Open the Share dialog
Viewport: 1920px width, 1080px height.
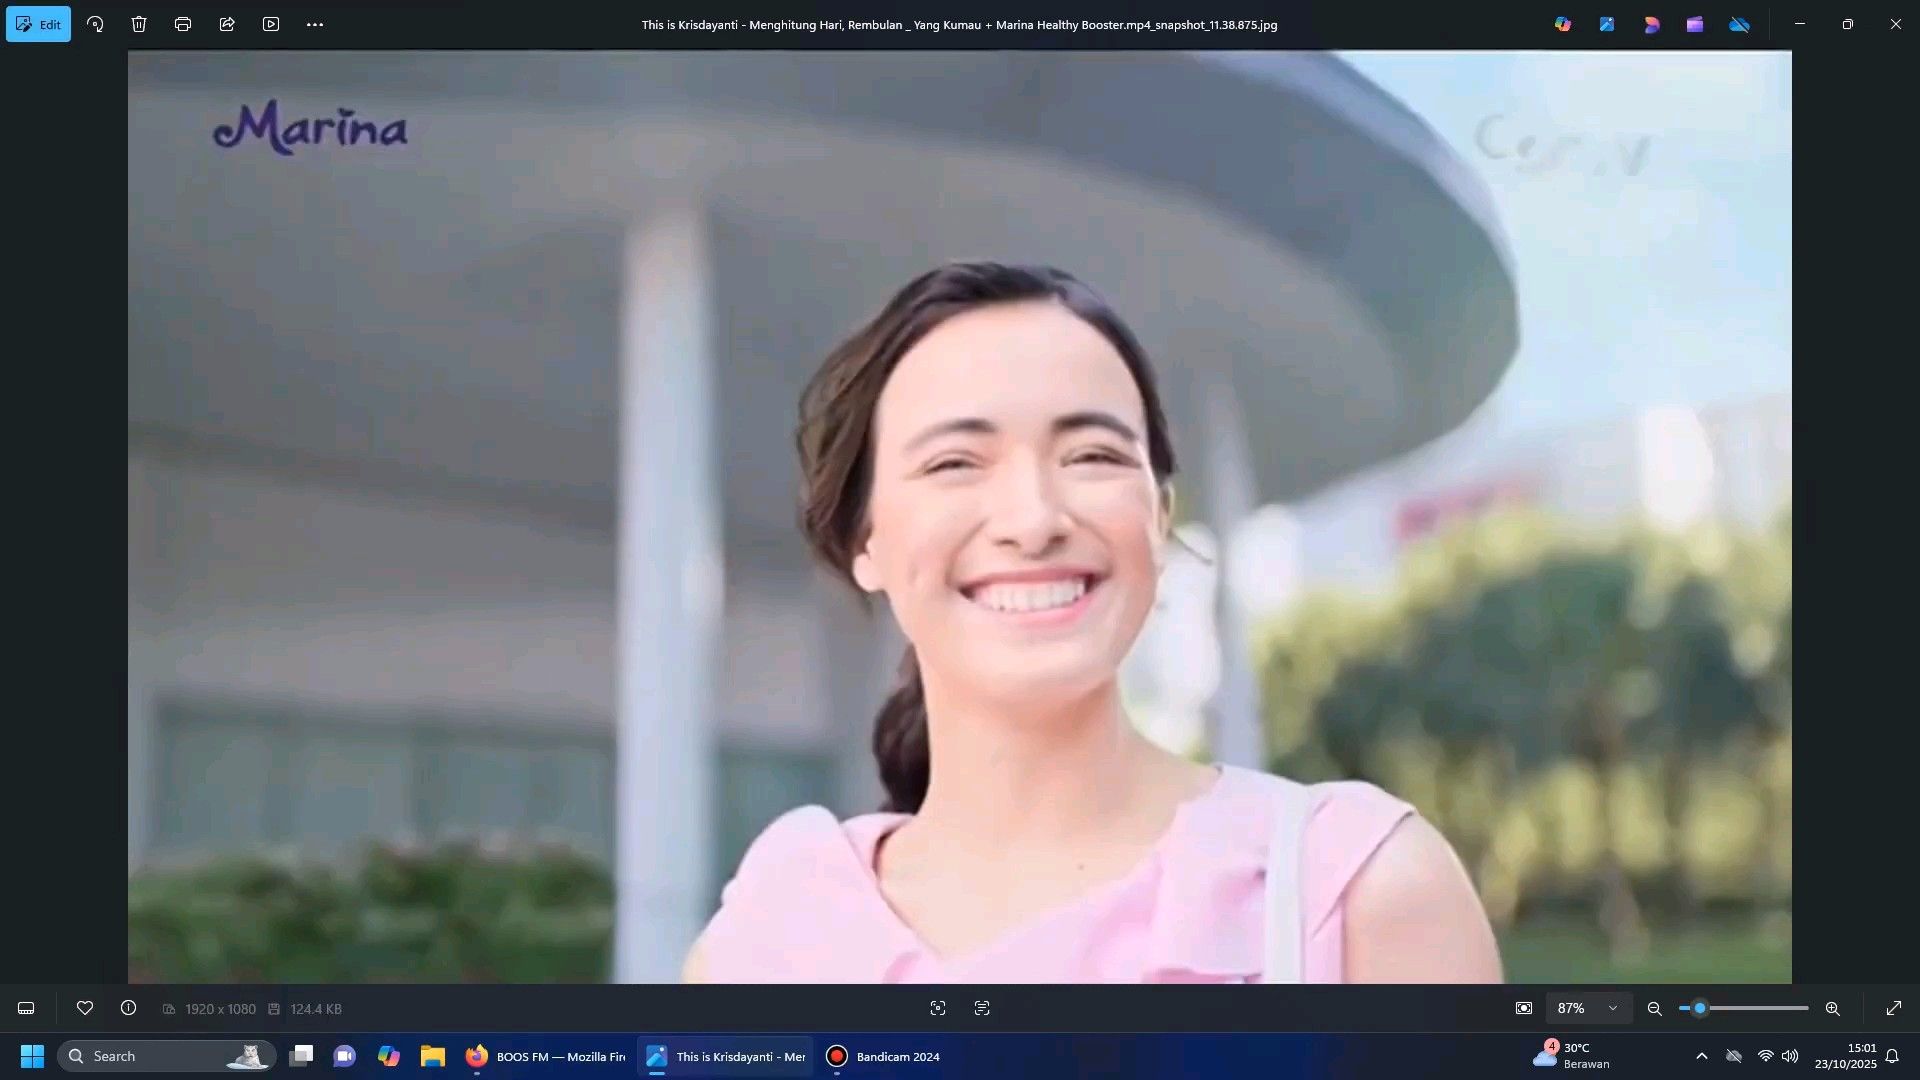(227, 24)
